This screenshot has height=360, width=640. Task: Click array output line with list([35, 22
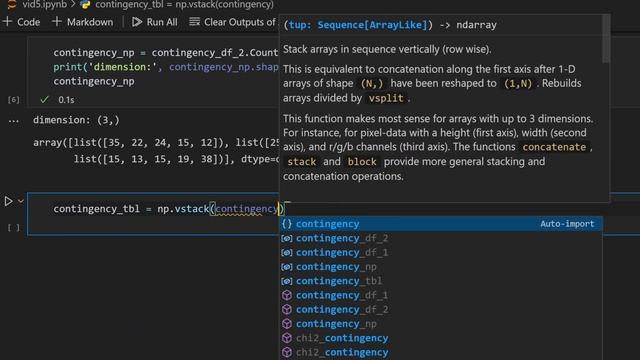156,143
